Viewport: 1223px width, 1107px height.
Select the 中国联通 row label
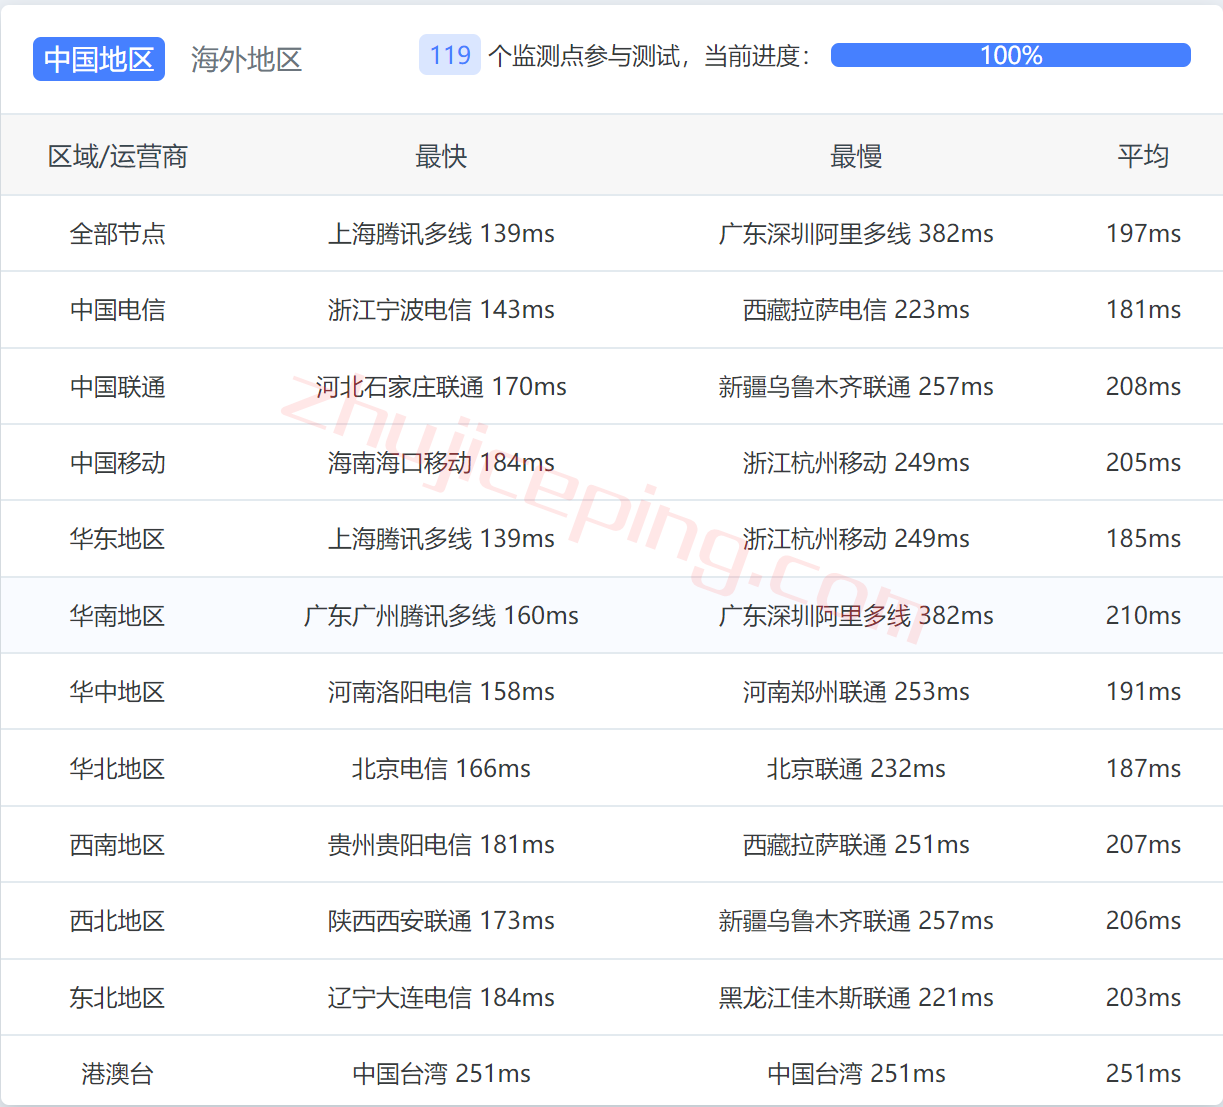point(117,387)
